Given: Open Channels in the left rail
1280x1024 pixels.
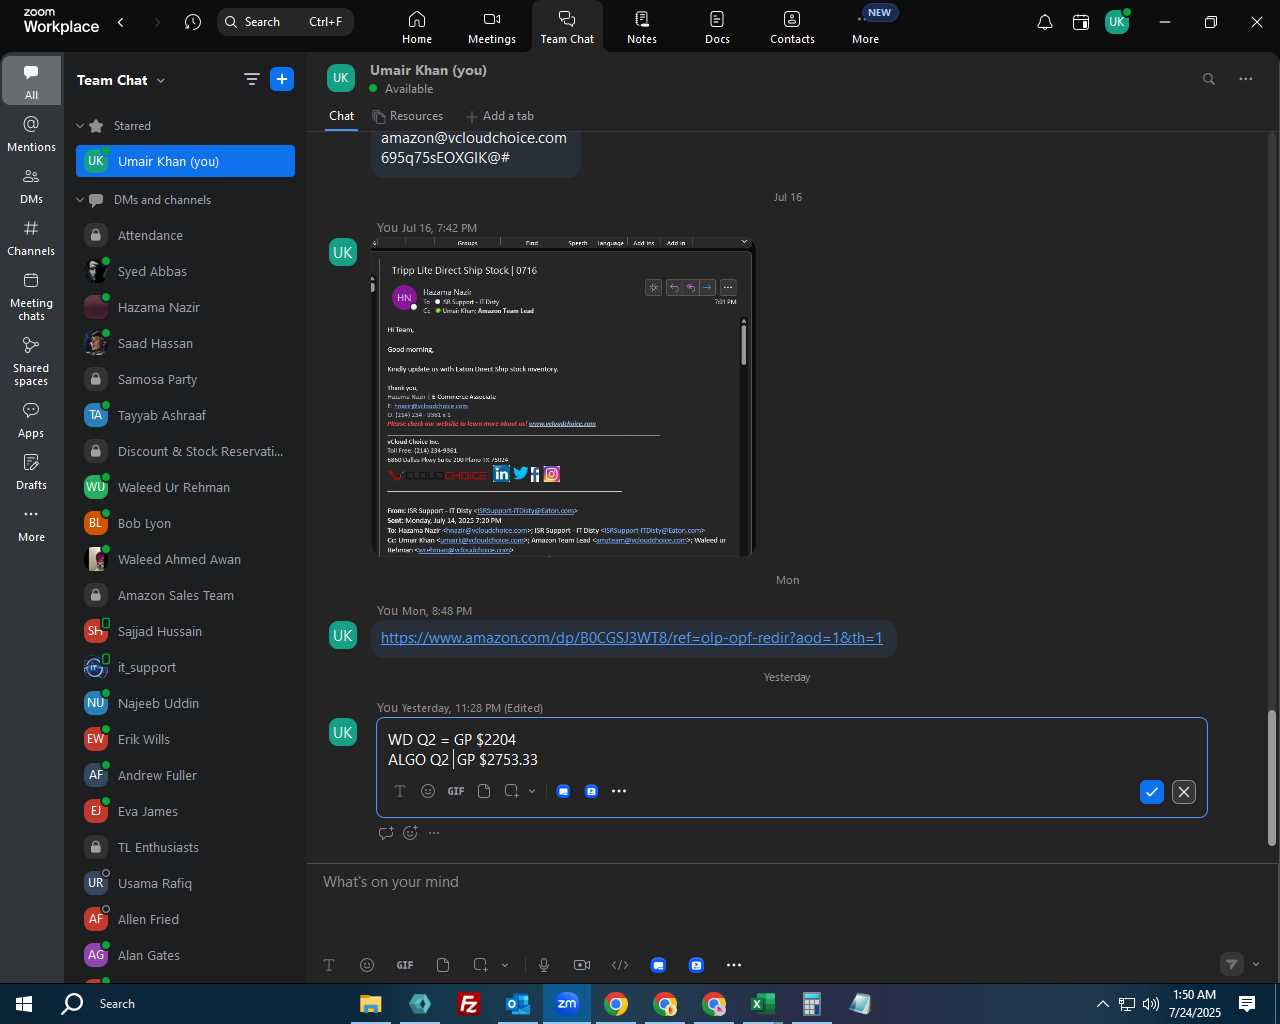Looking at the screenshot, I should point(31,238).
